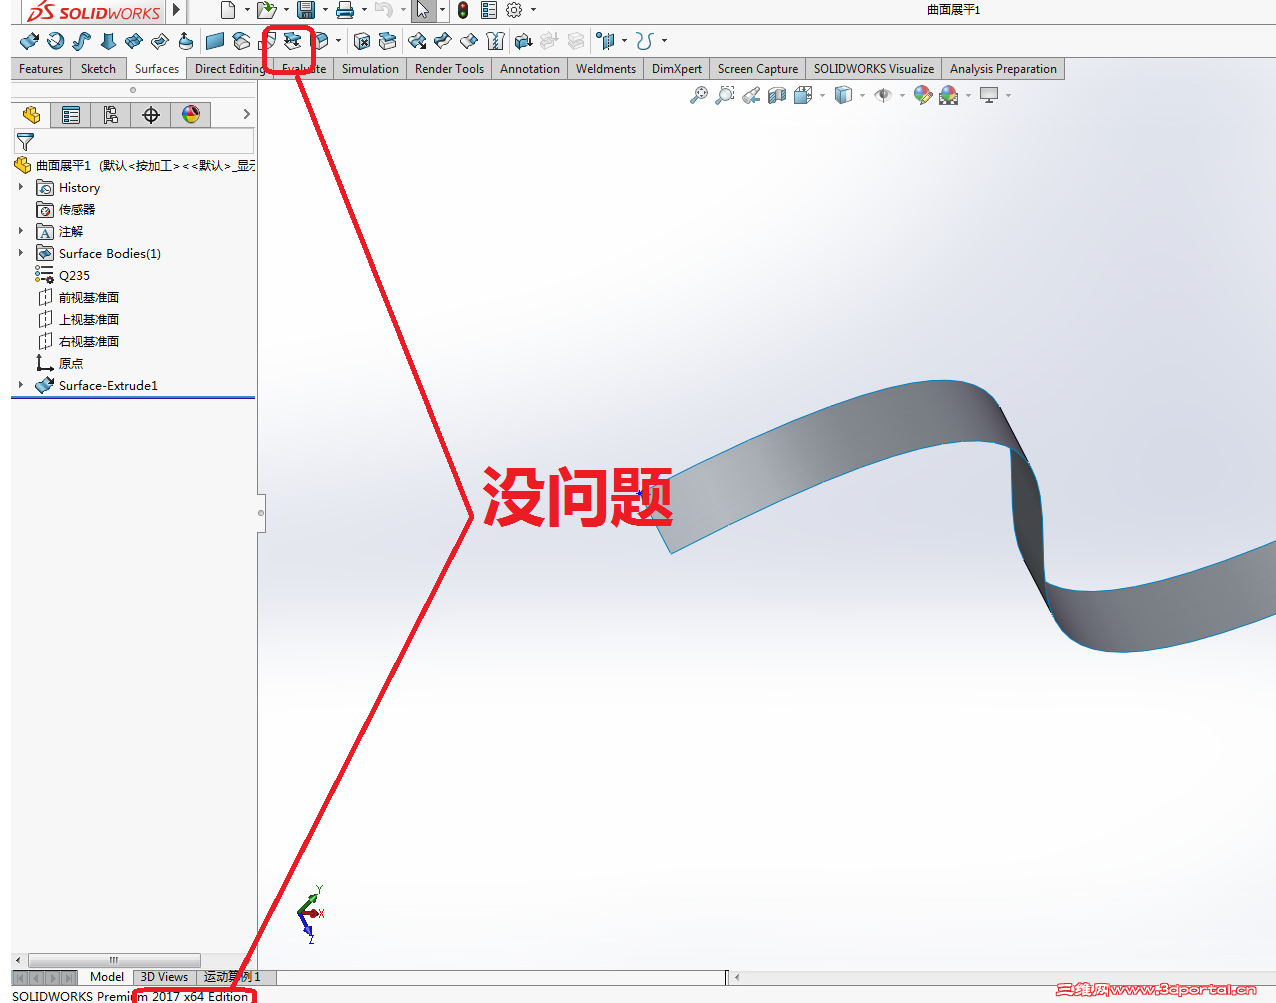1276x1003 pixels.
Task: Expand the Surface-Extrude1 feature
Action: point(20,385)
